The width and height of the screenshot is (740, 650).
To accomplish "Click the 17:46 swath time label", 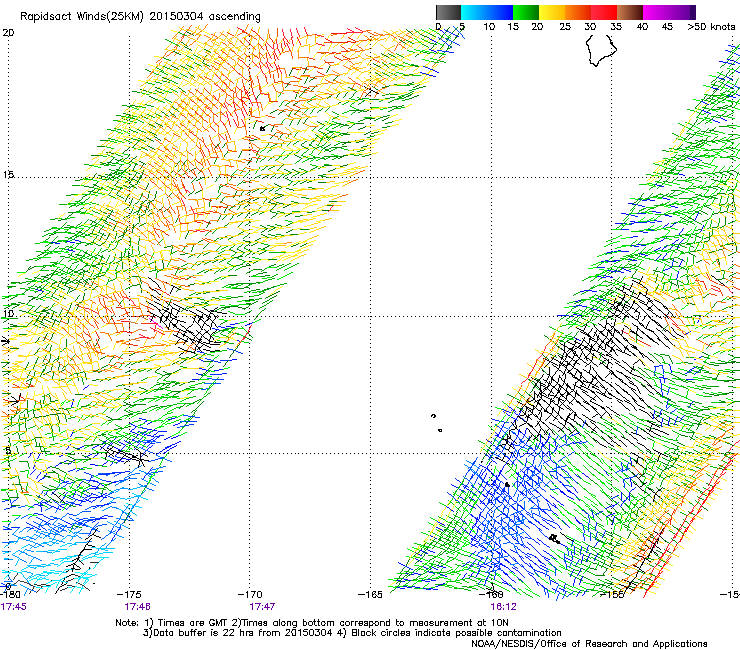I will coord(137,606).
